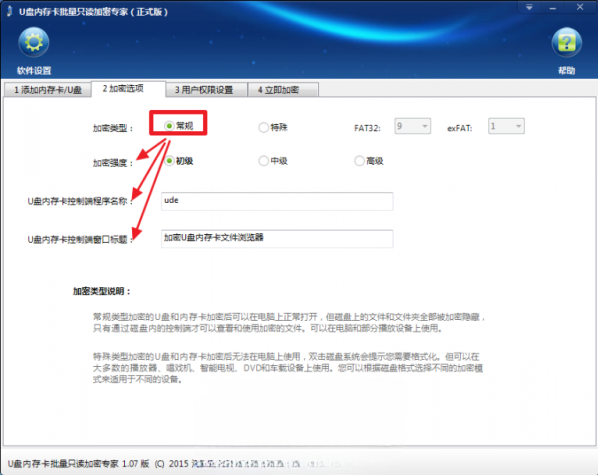598x475 pixels.
Task: Open the 软件设置 gear icon
Action: point(34,42)
